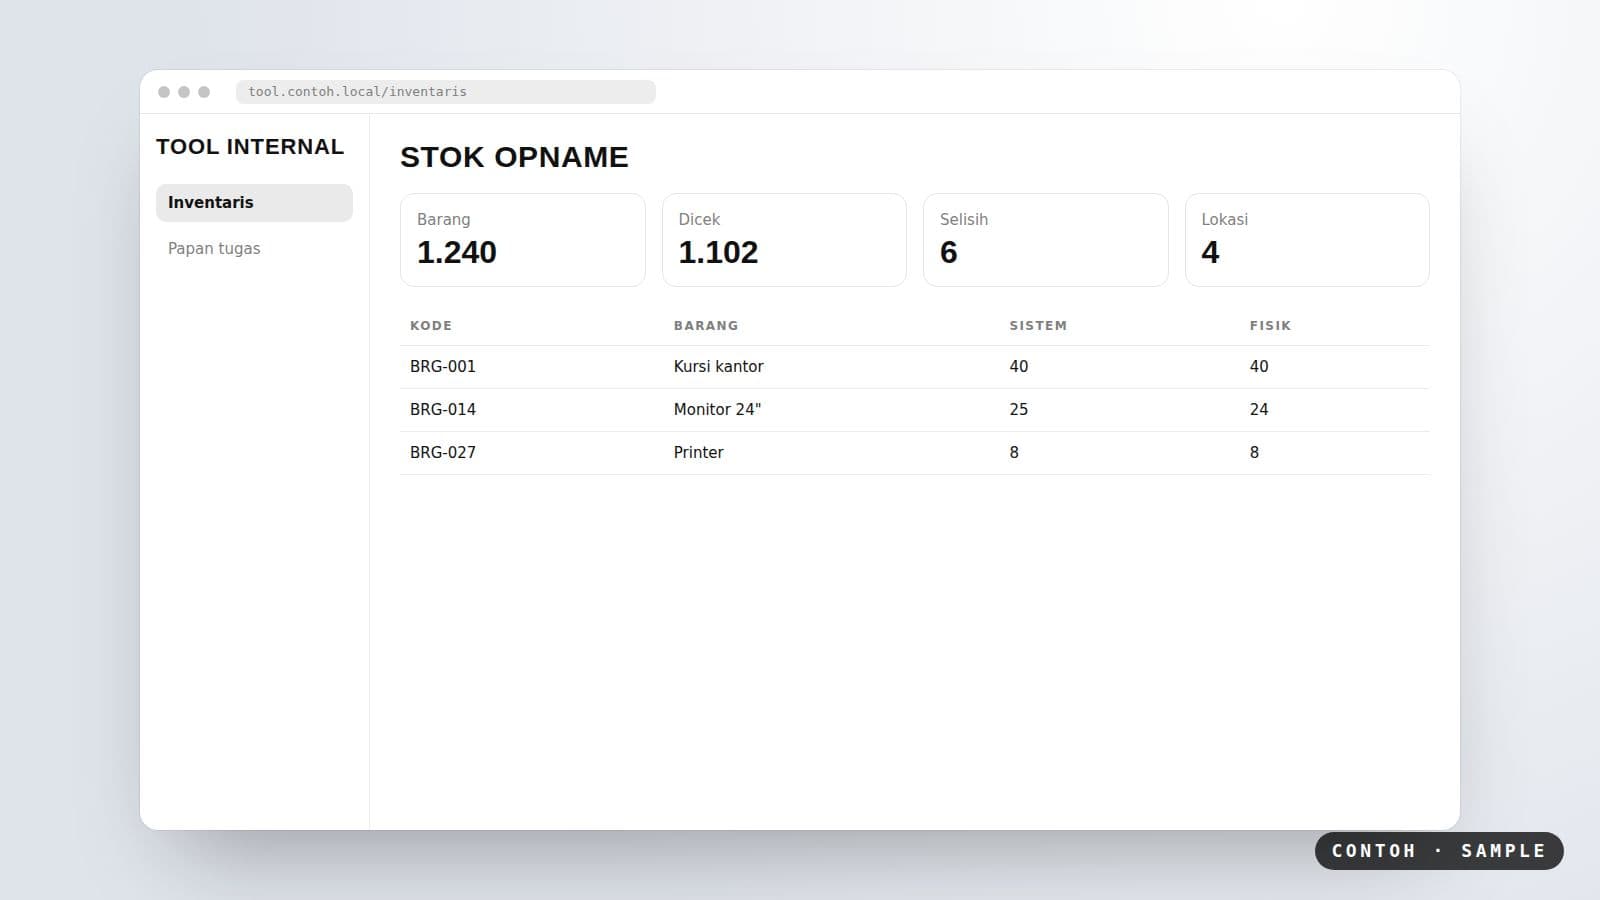This screenshot has height=900, width=1600.
Task: Select code BRG-001 in the table
Action: click(443, 367)
